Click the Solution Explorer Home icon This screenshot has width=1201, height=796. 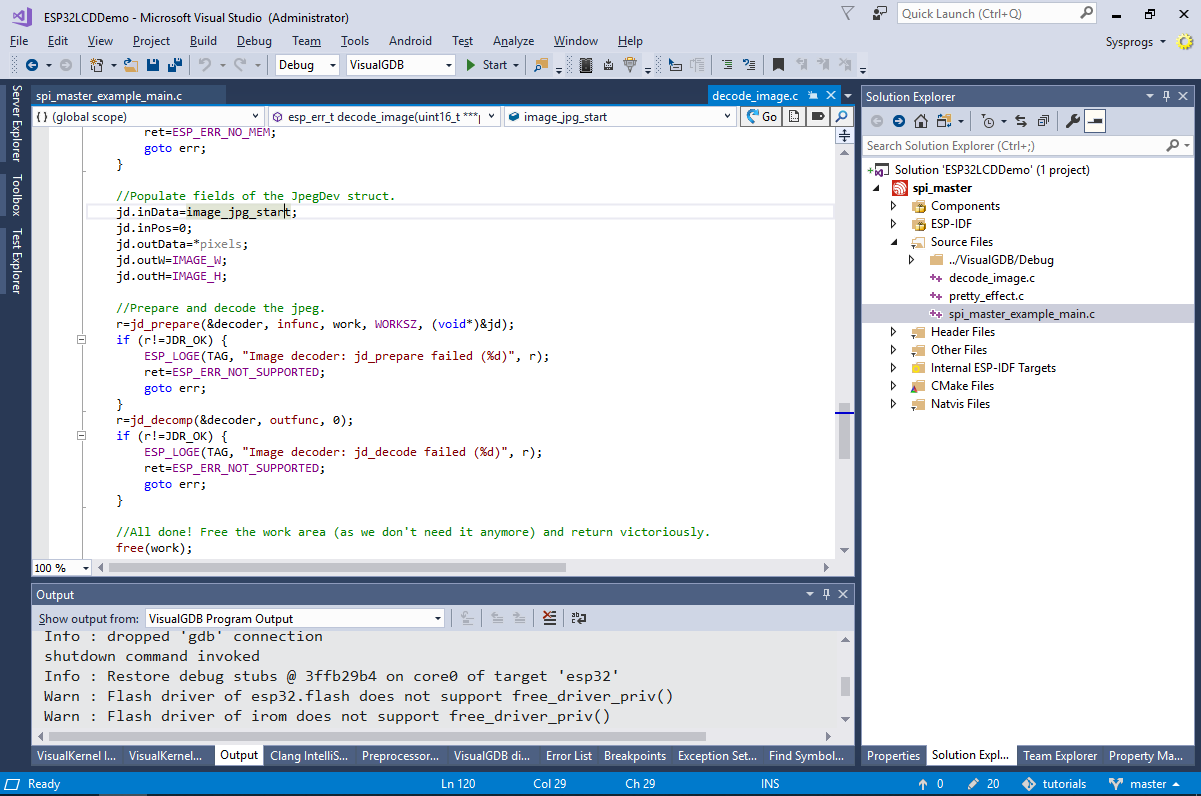pyautogui.click(x=921, y=121)
